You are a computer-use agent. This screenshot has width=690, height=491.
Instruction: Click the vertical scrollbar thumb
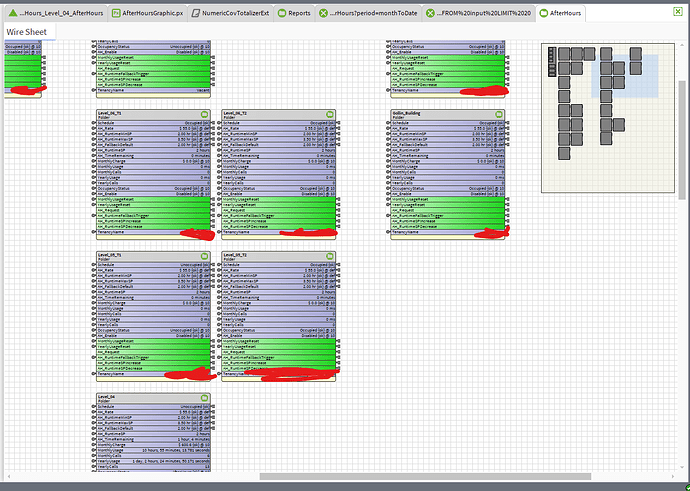coord(682,140)
